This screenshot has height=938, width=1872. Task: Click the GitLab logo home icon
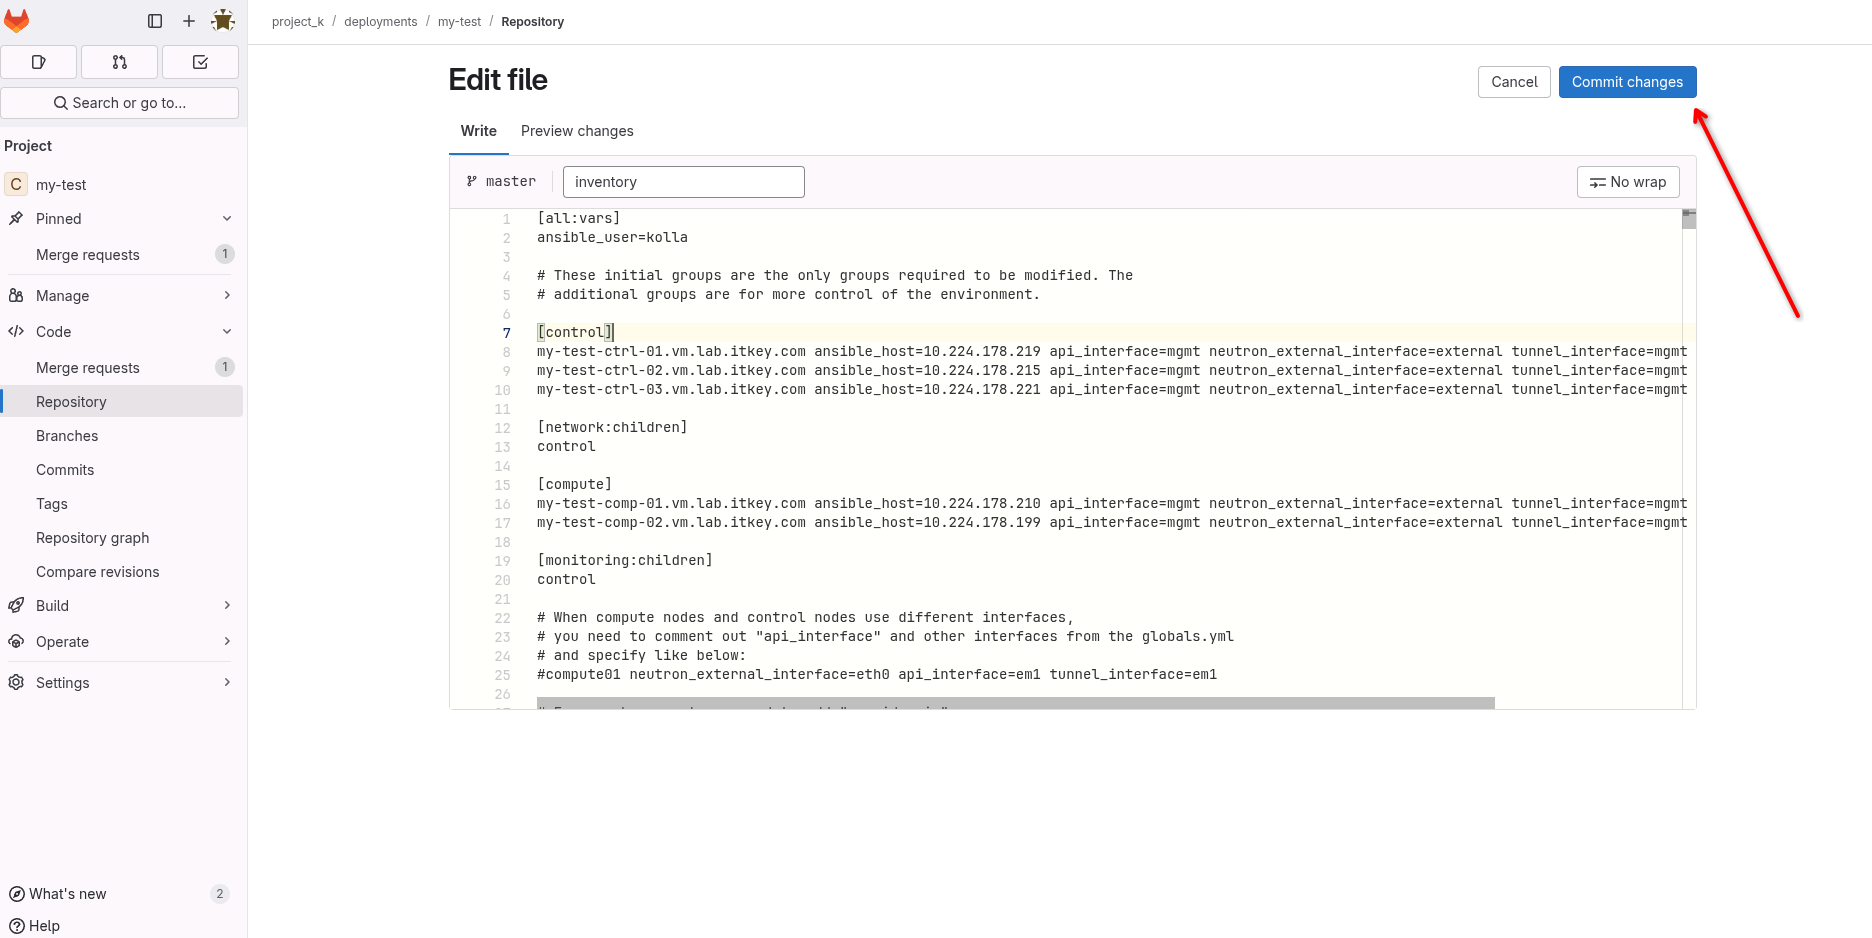17,21
